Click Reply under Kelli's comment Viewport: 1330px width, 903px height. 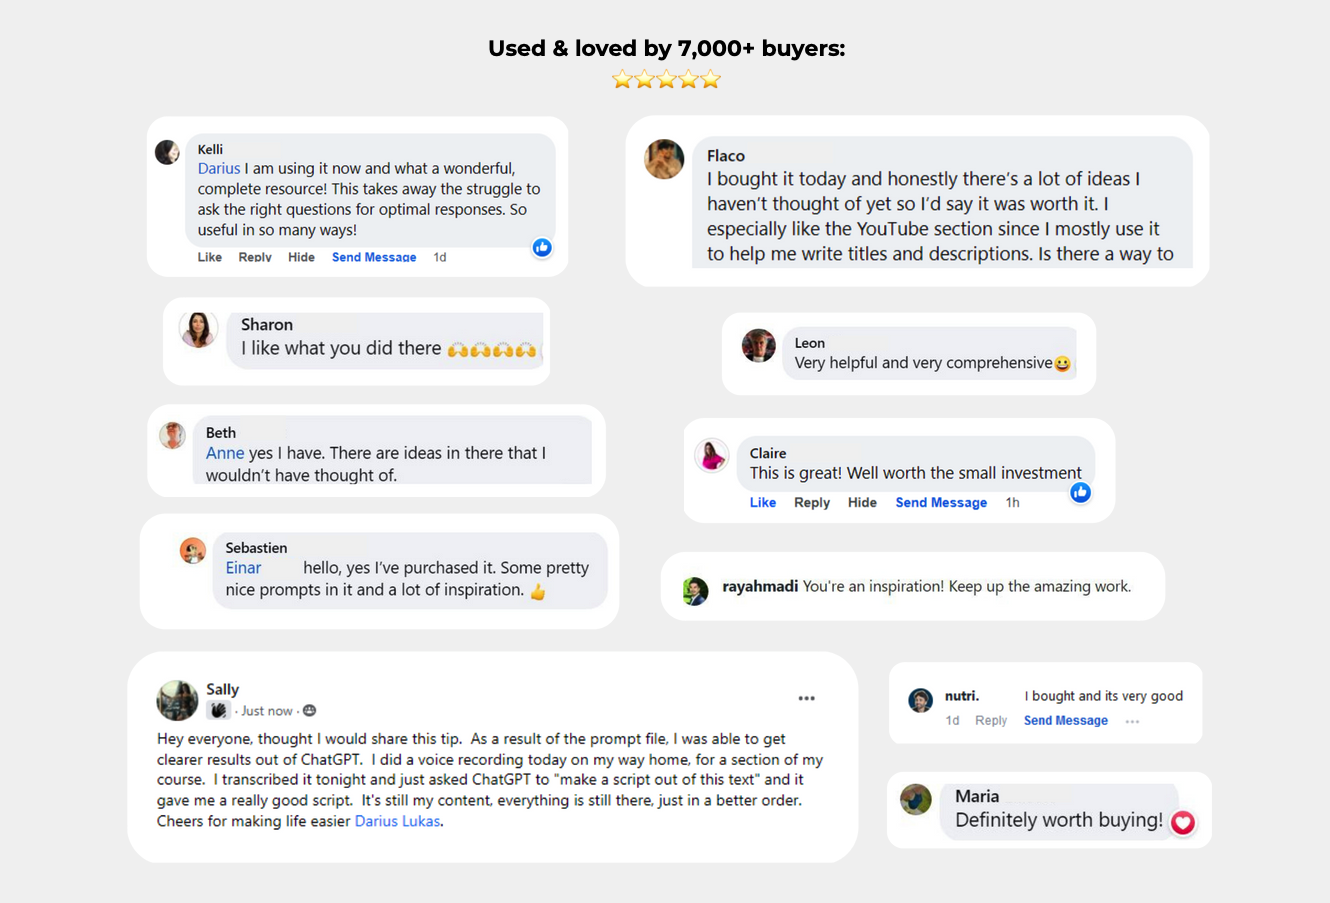click(255, 257)
